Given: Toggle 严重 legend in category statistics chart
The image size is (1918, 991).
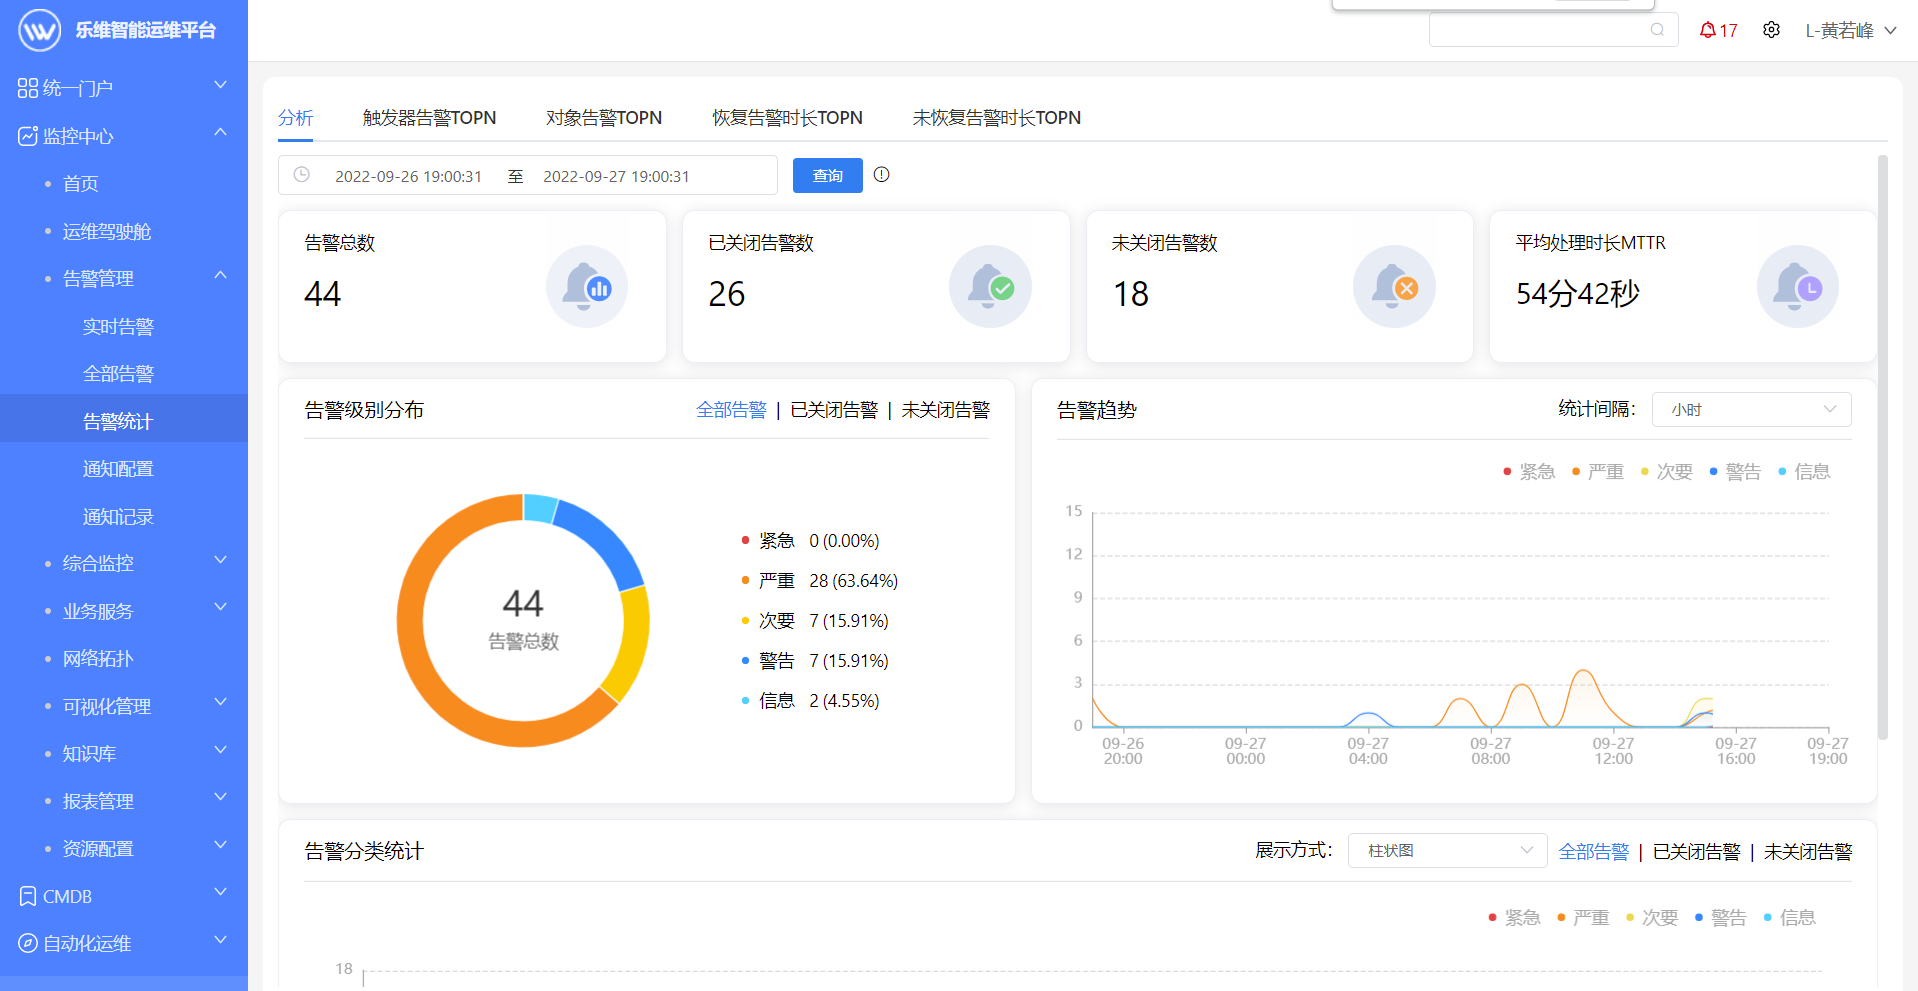Looking at the screenshot, I should click(x=1583, y=917).
